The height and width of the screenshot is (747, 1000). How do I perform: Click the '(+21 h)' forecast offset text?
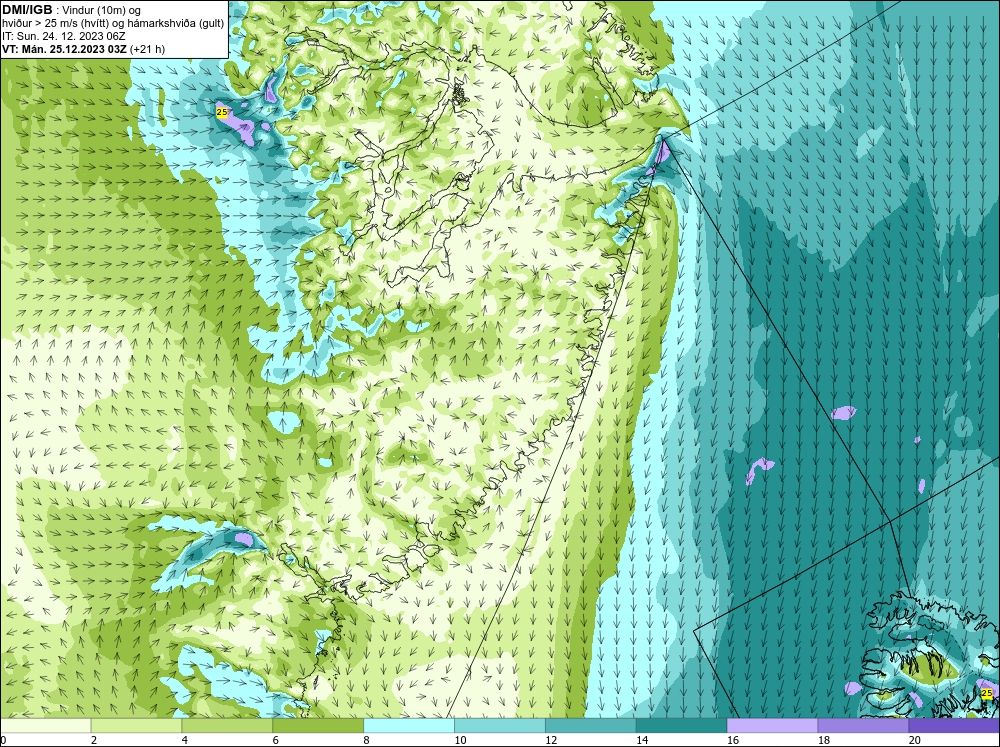[x=147, y=49]
